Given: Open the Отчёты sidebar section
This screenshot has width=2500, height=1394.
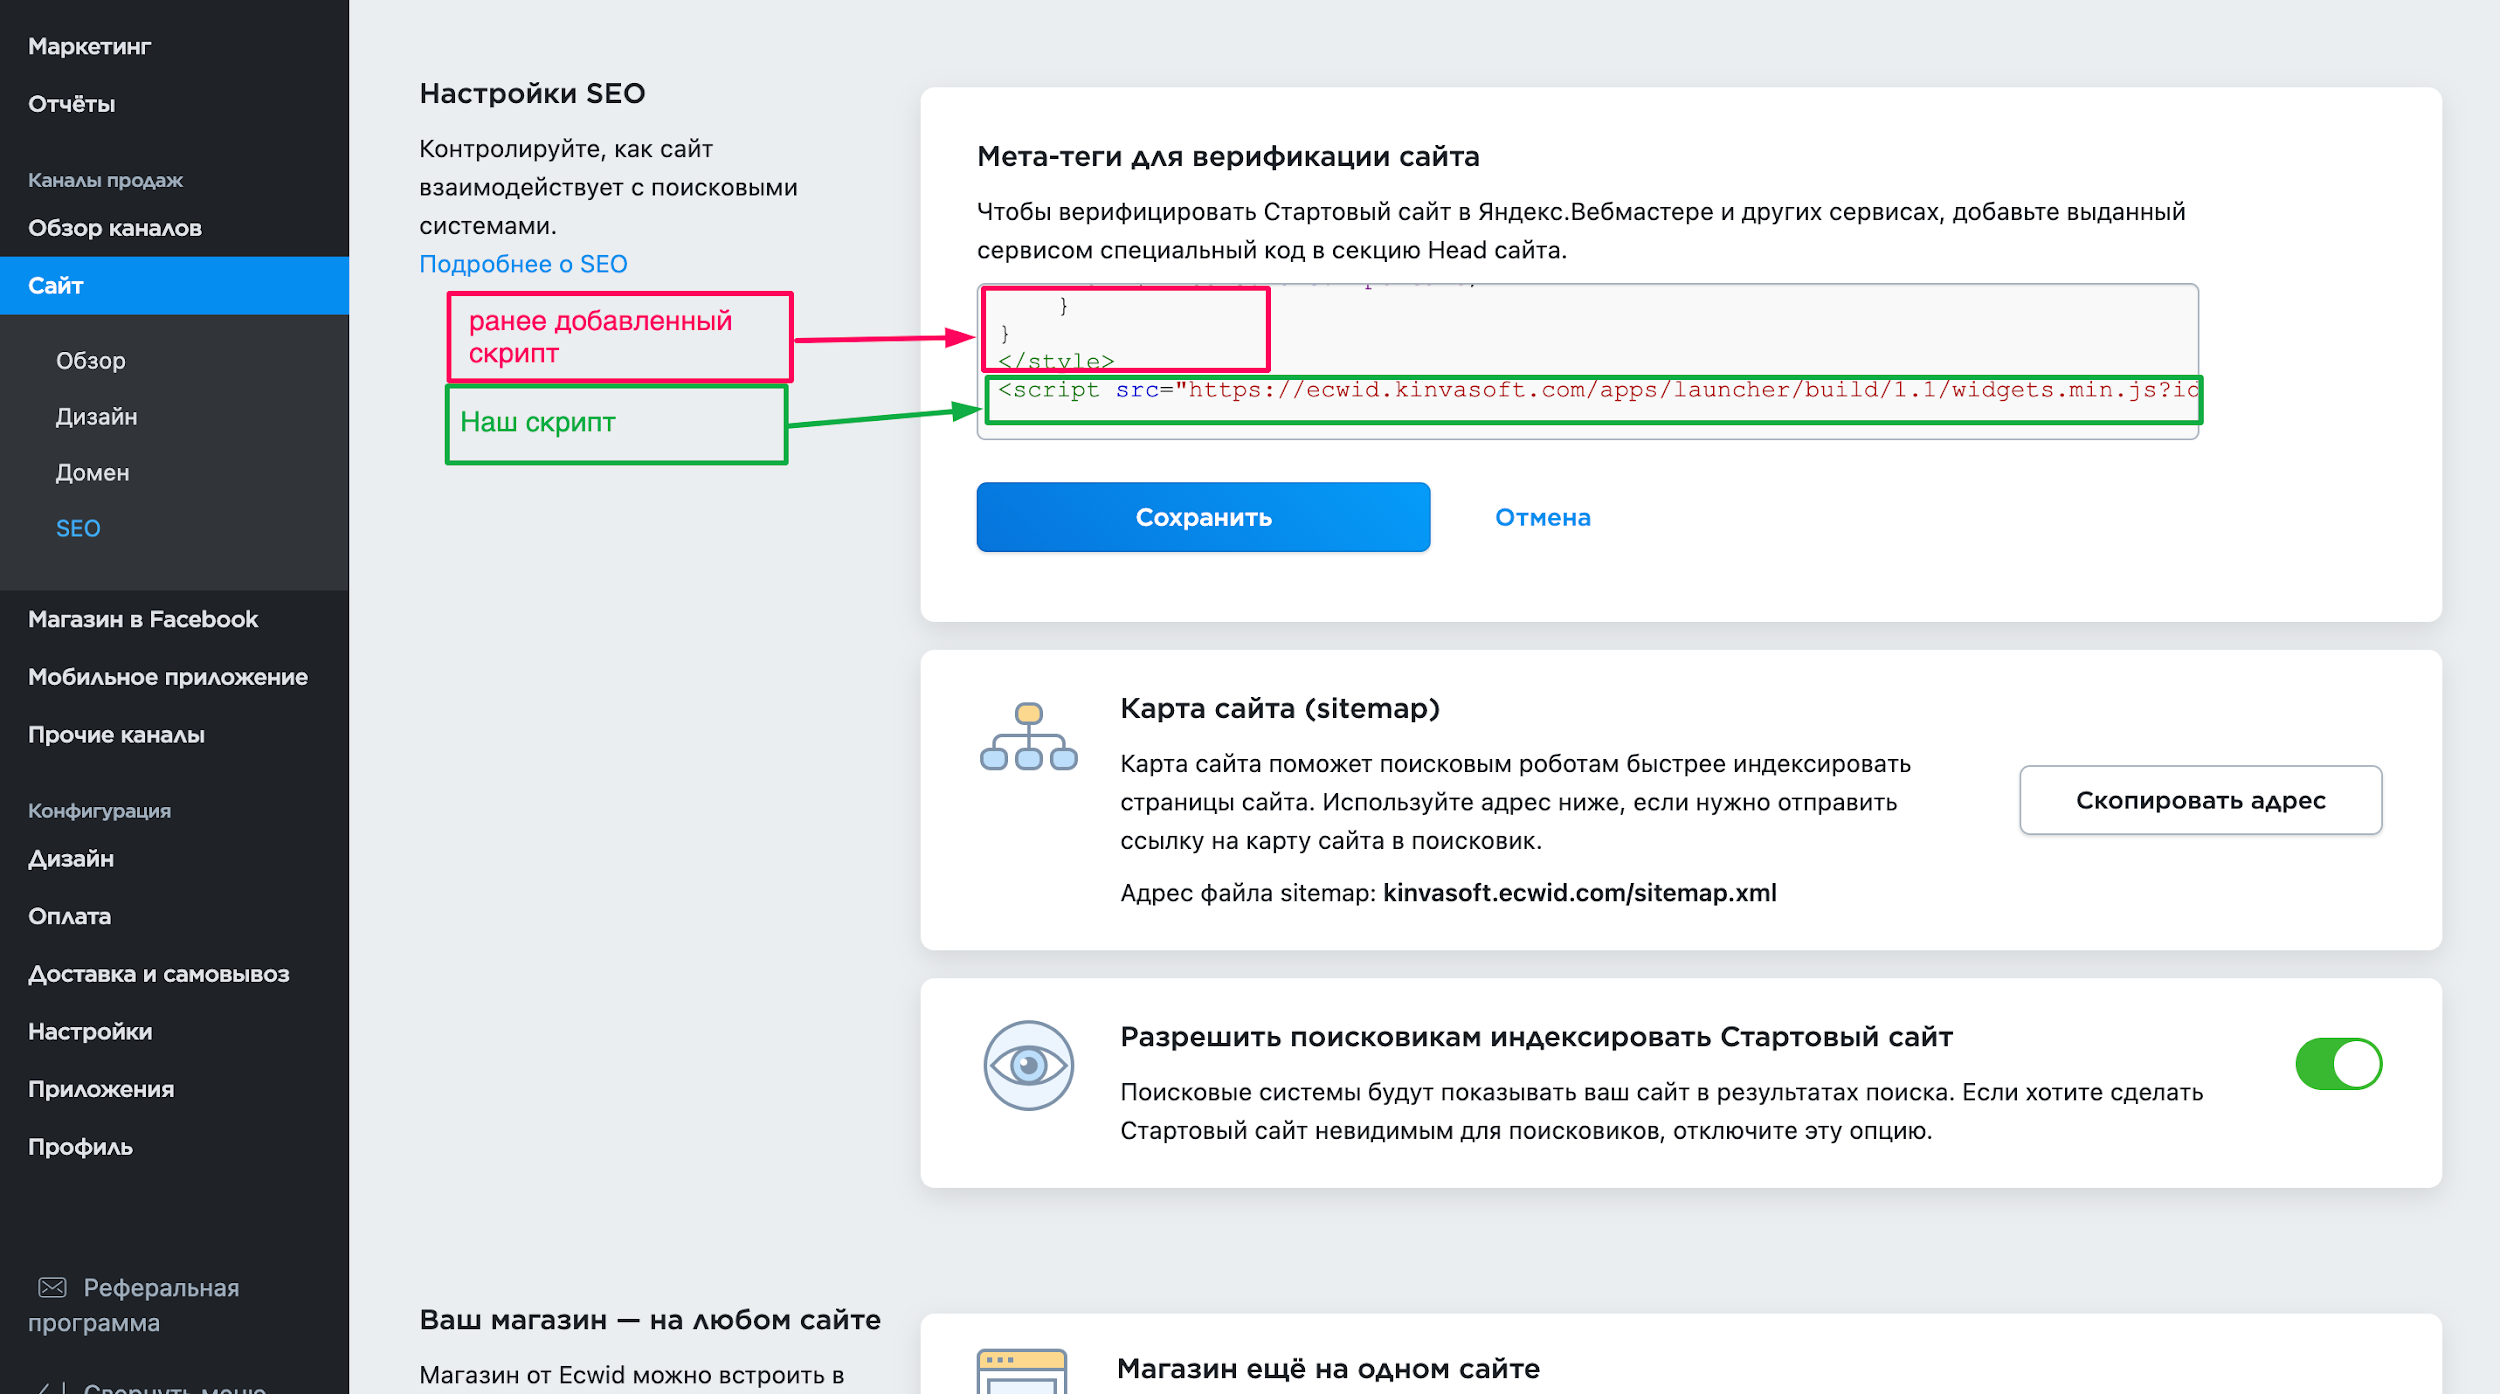Looking at the screenshot, I should pos(72,104).
